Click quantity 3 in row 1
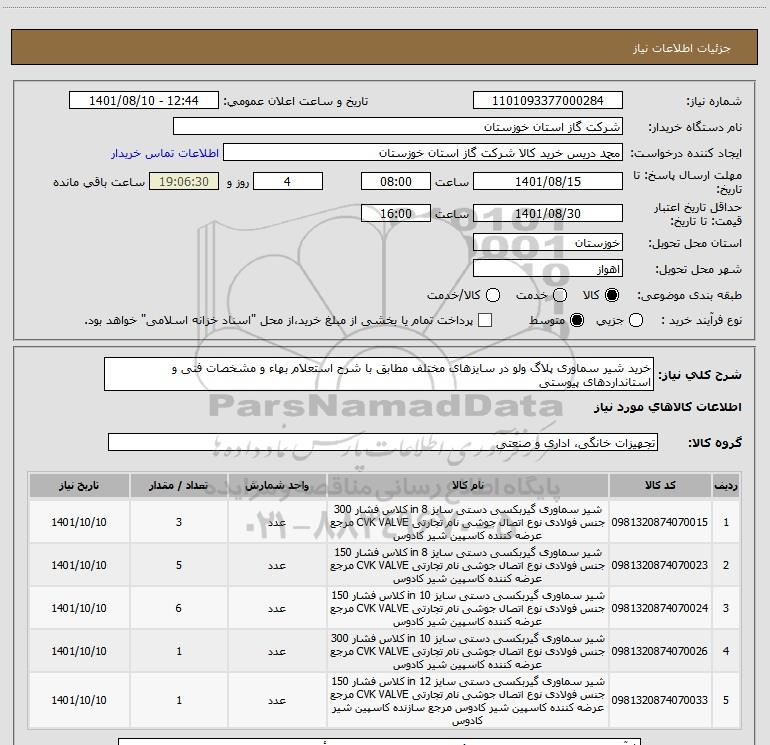This screenshot has width=770, height=745. point(179,522)
